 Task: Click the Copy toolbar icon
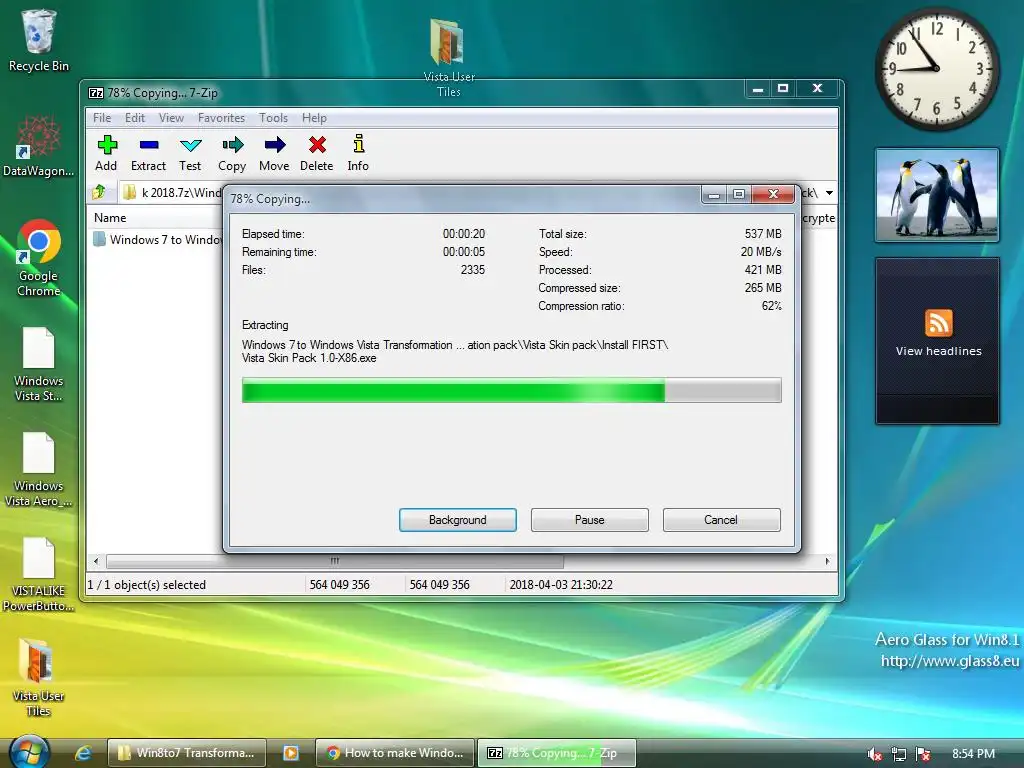[232, 153]
